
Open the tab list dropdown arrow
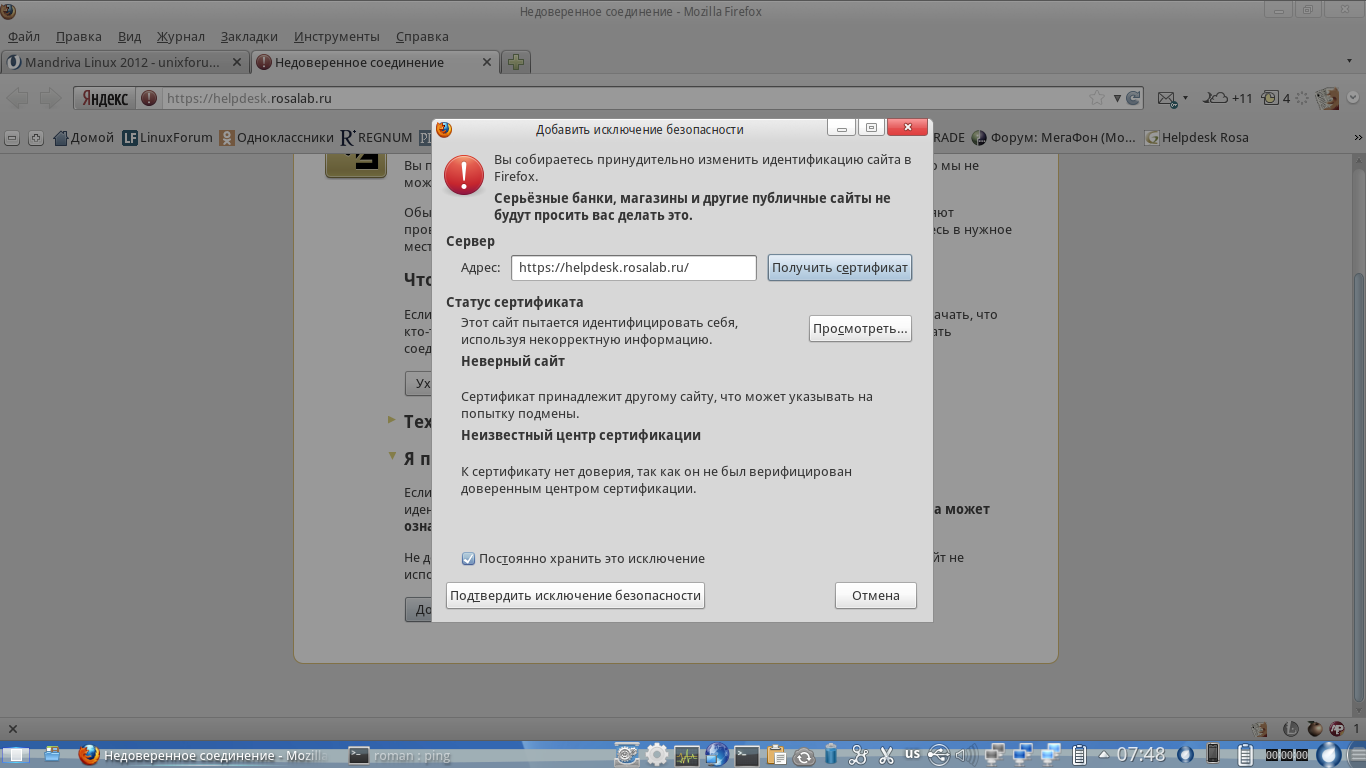click(1351, 62)
